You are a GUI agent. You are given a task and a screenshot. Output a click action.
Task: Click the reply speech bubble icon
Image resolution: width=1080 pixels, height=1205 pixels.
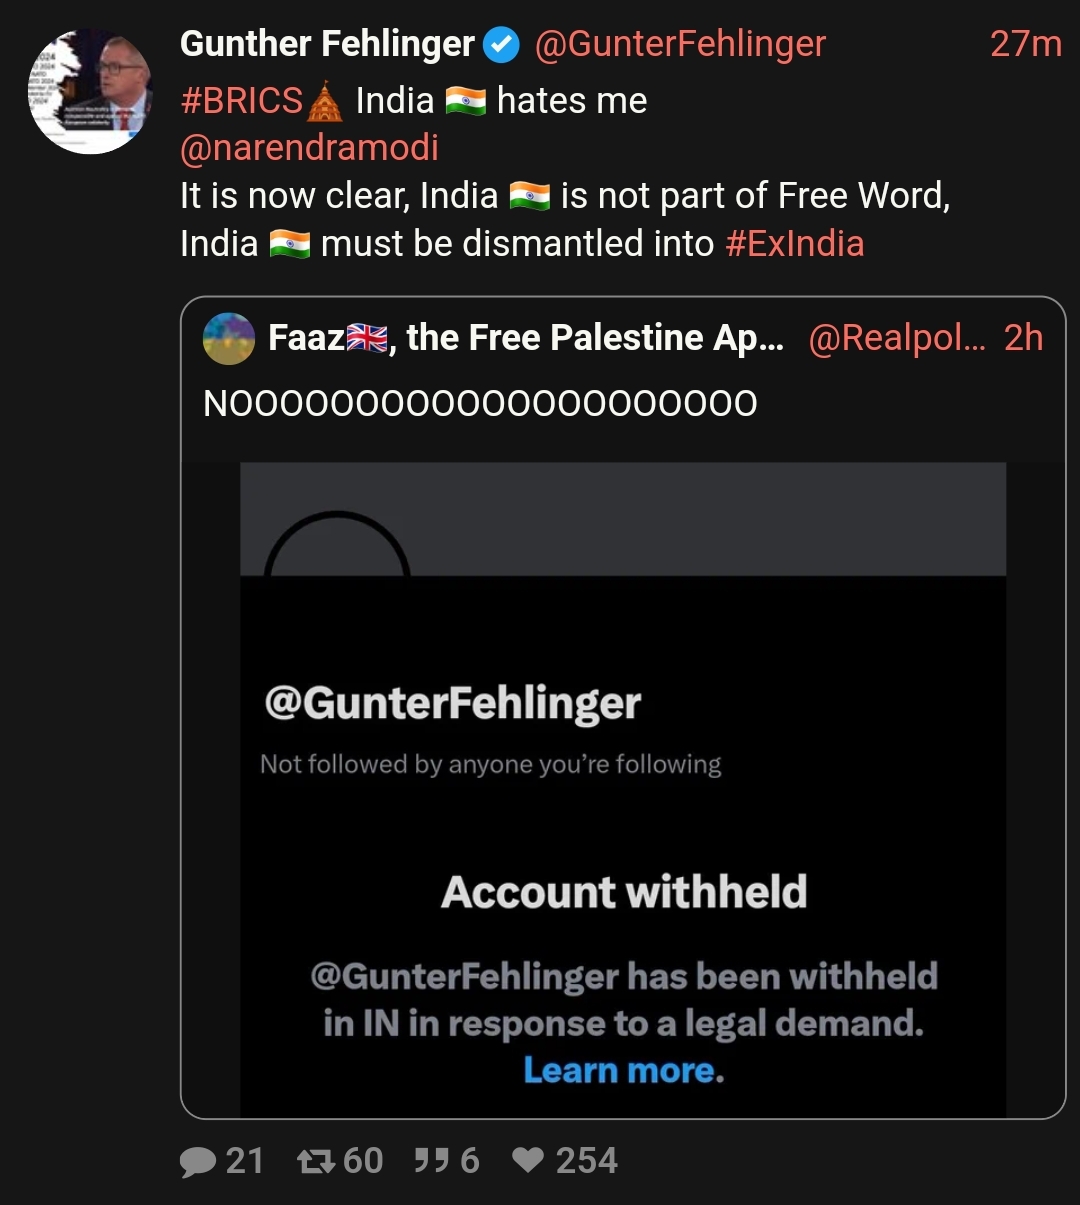[x=199, y=1161]
